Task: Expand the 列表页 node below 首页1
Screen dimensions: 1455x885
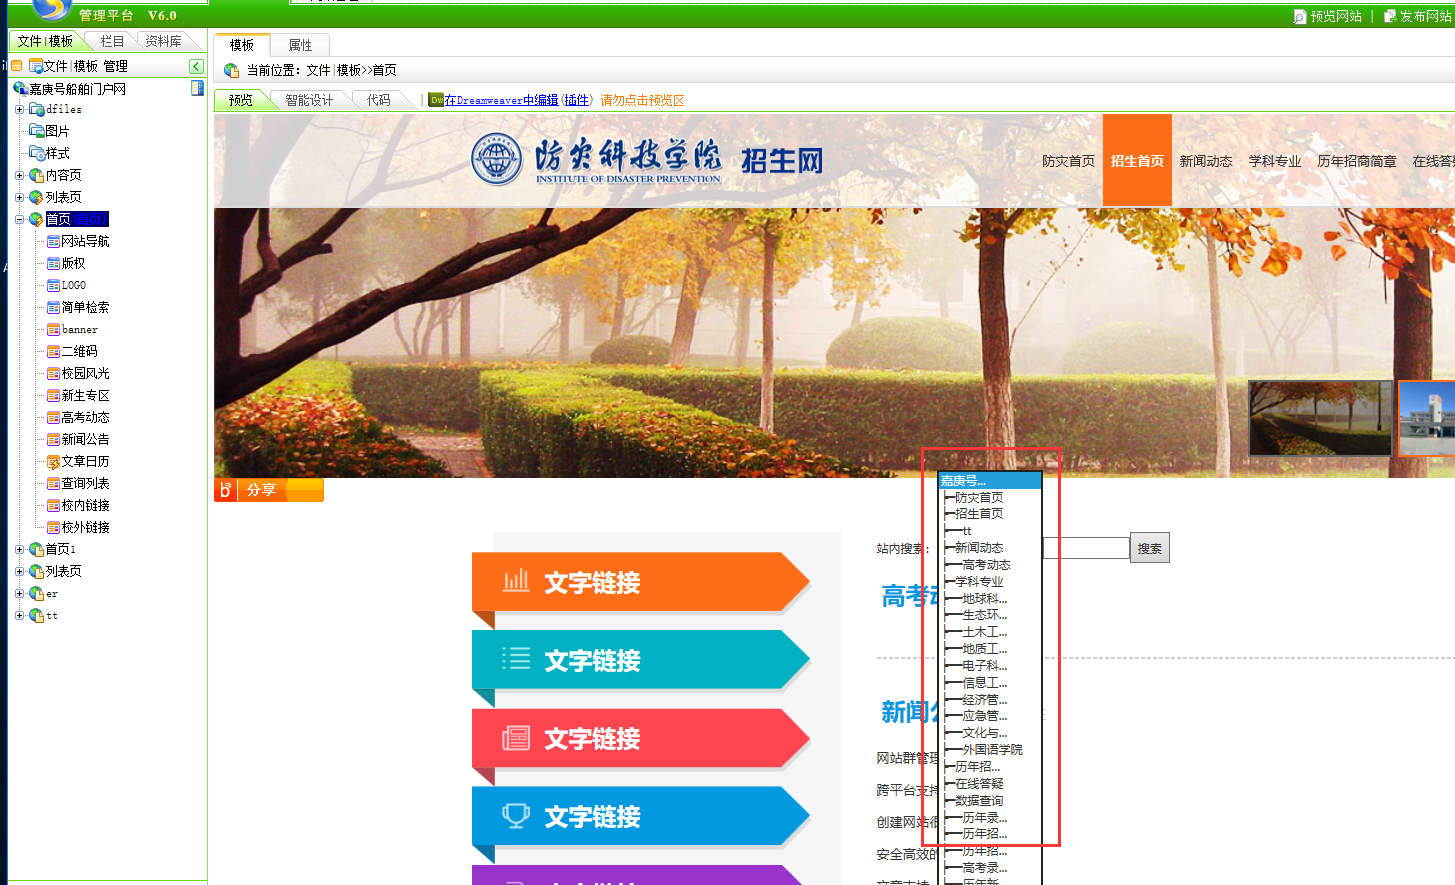Action: (x=19, y=571)
